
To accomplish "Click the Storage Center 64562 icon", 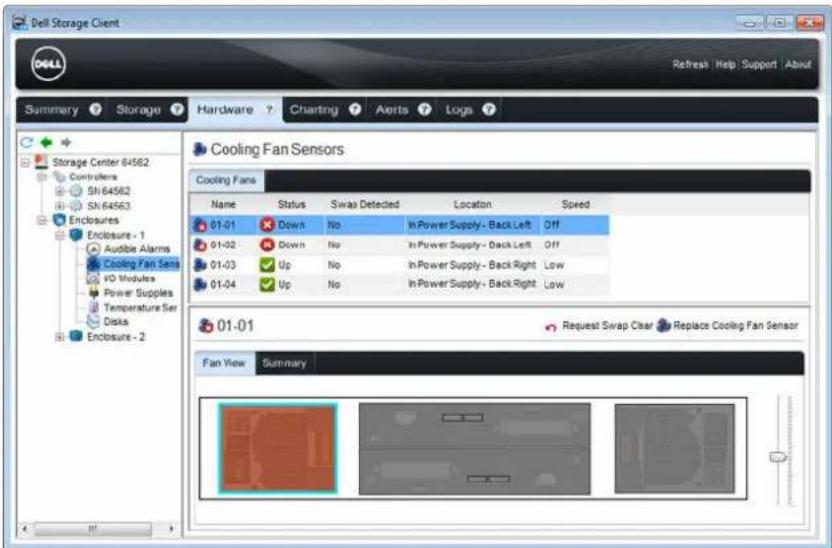I will pos(41,162).
